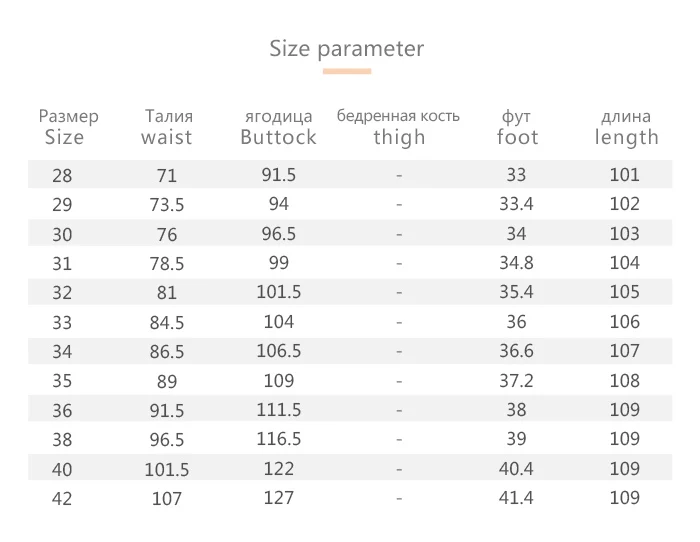Click the длина length column header
This screenshot has height=542, width=700.
626,127
